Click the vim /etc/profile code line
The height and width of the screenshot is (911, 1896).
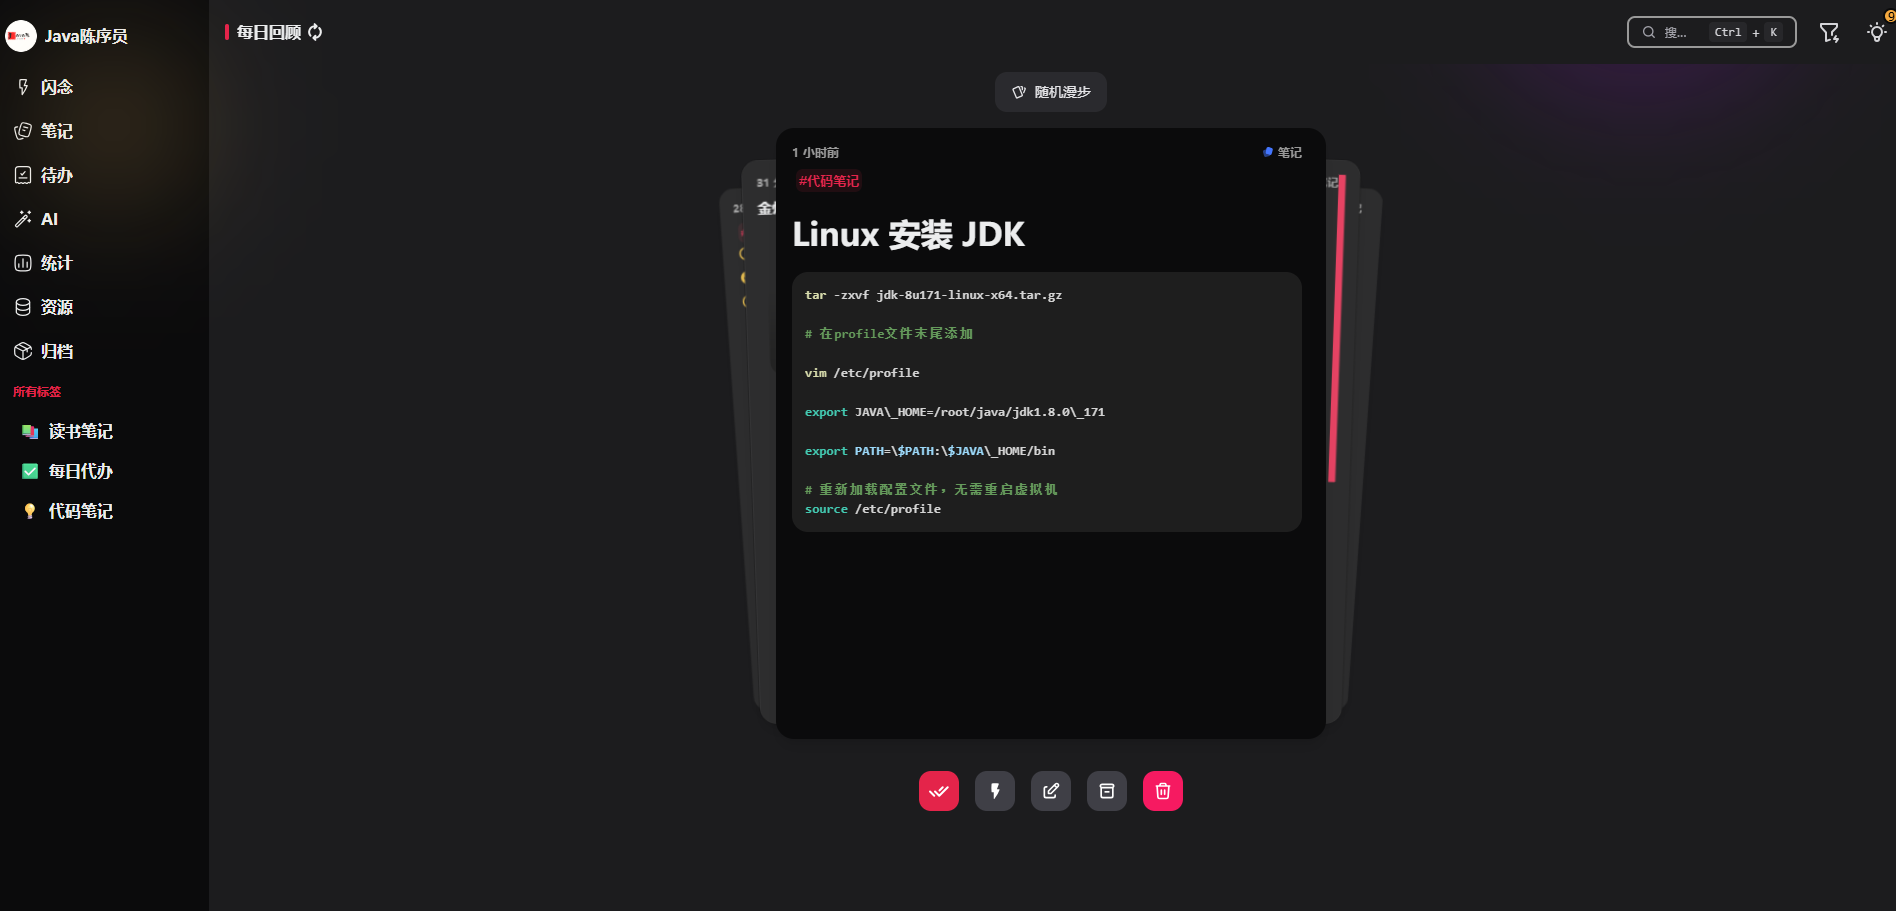862,373
